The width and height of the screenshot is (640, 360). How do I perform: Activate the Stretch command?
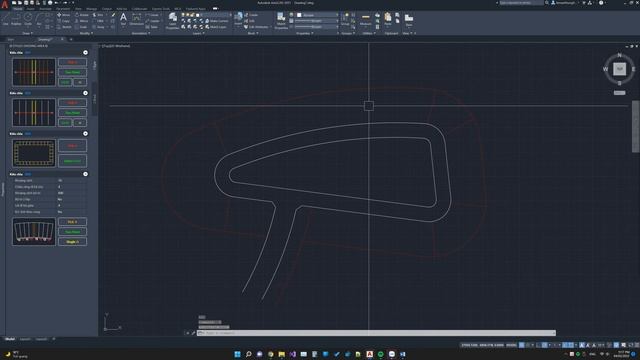click(64, 27)
